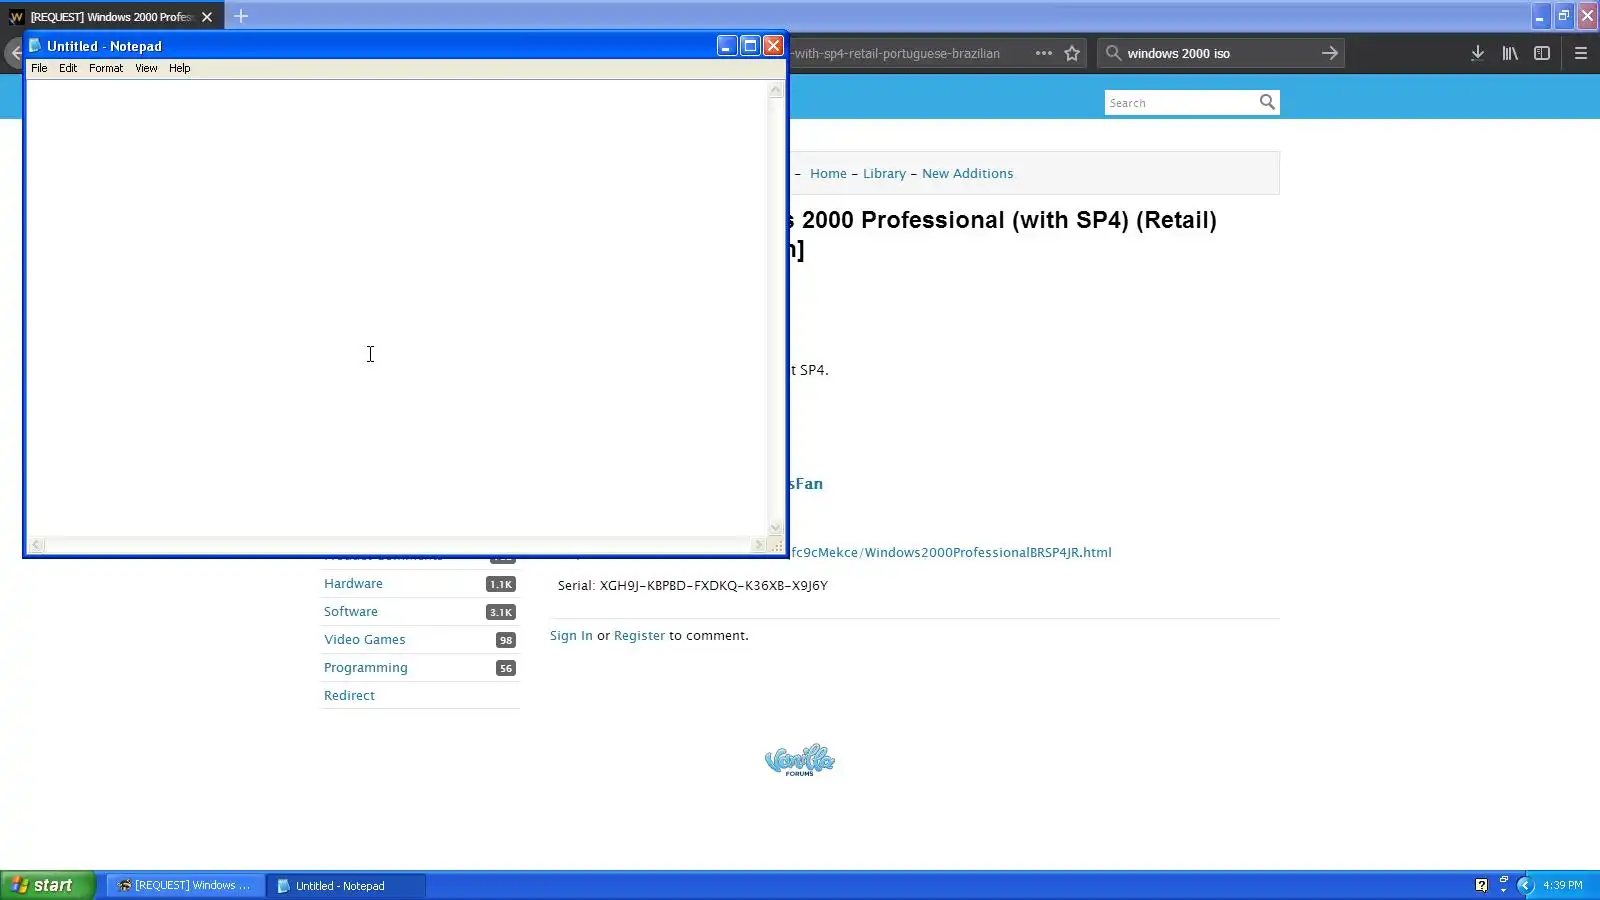Open the Redirect category link
This screenshot has height=900, width=1600.
point(349,695)
